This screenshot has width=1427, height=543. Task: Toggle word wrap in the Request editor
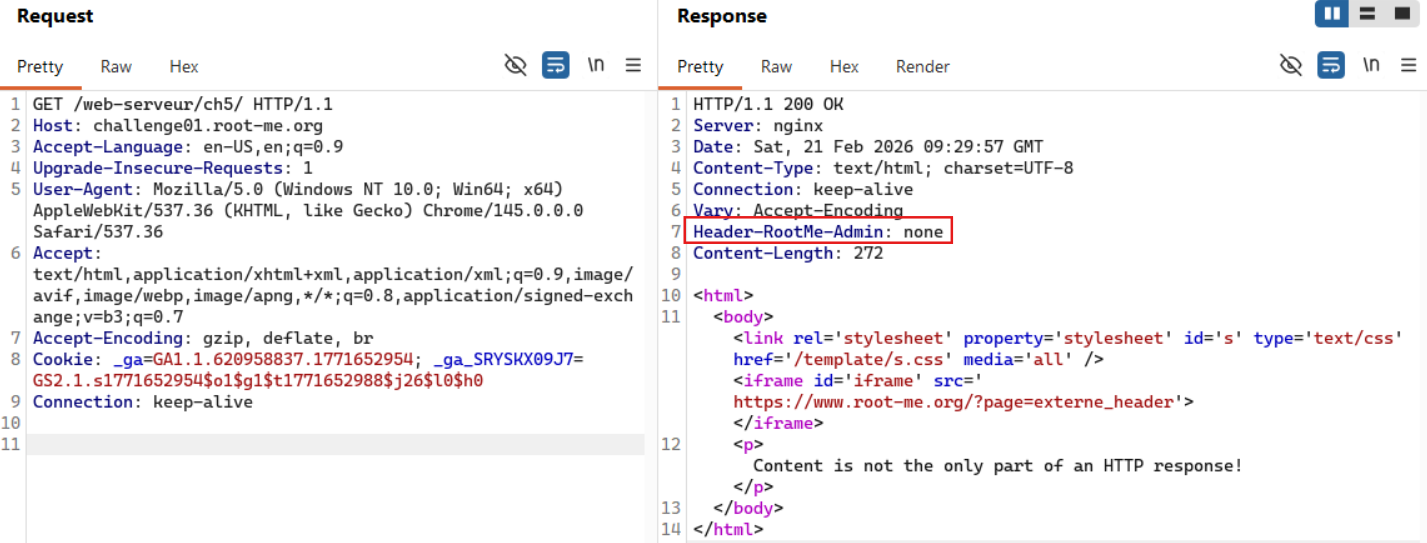tap(556, 66)
